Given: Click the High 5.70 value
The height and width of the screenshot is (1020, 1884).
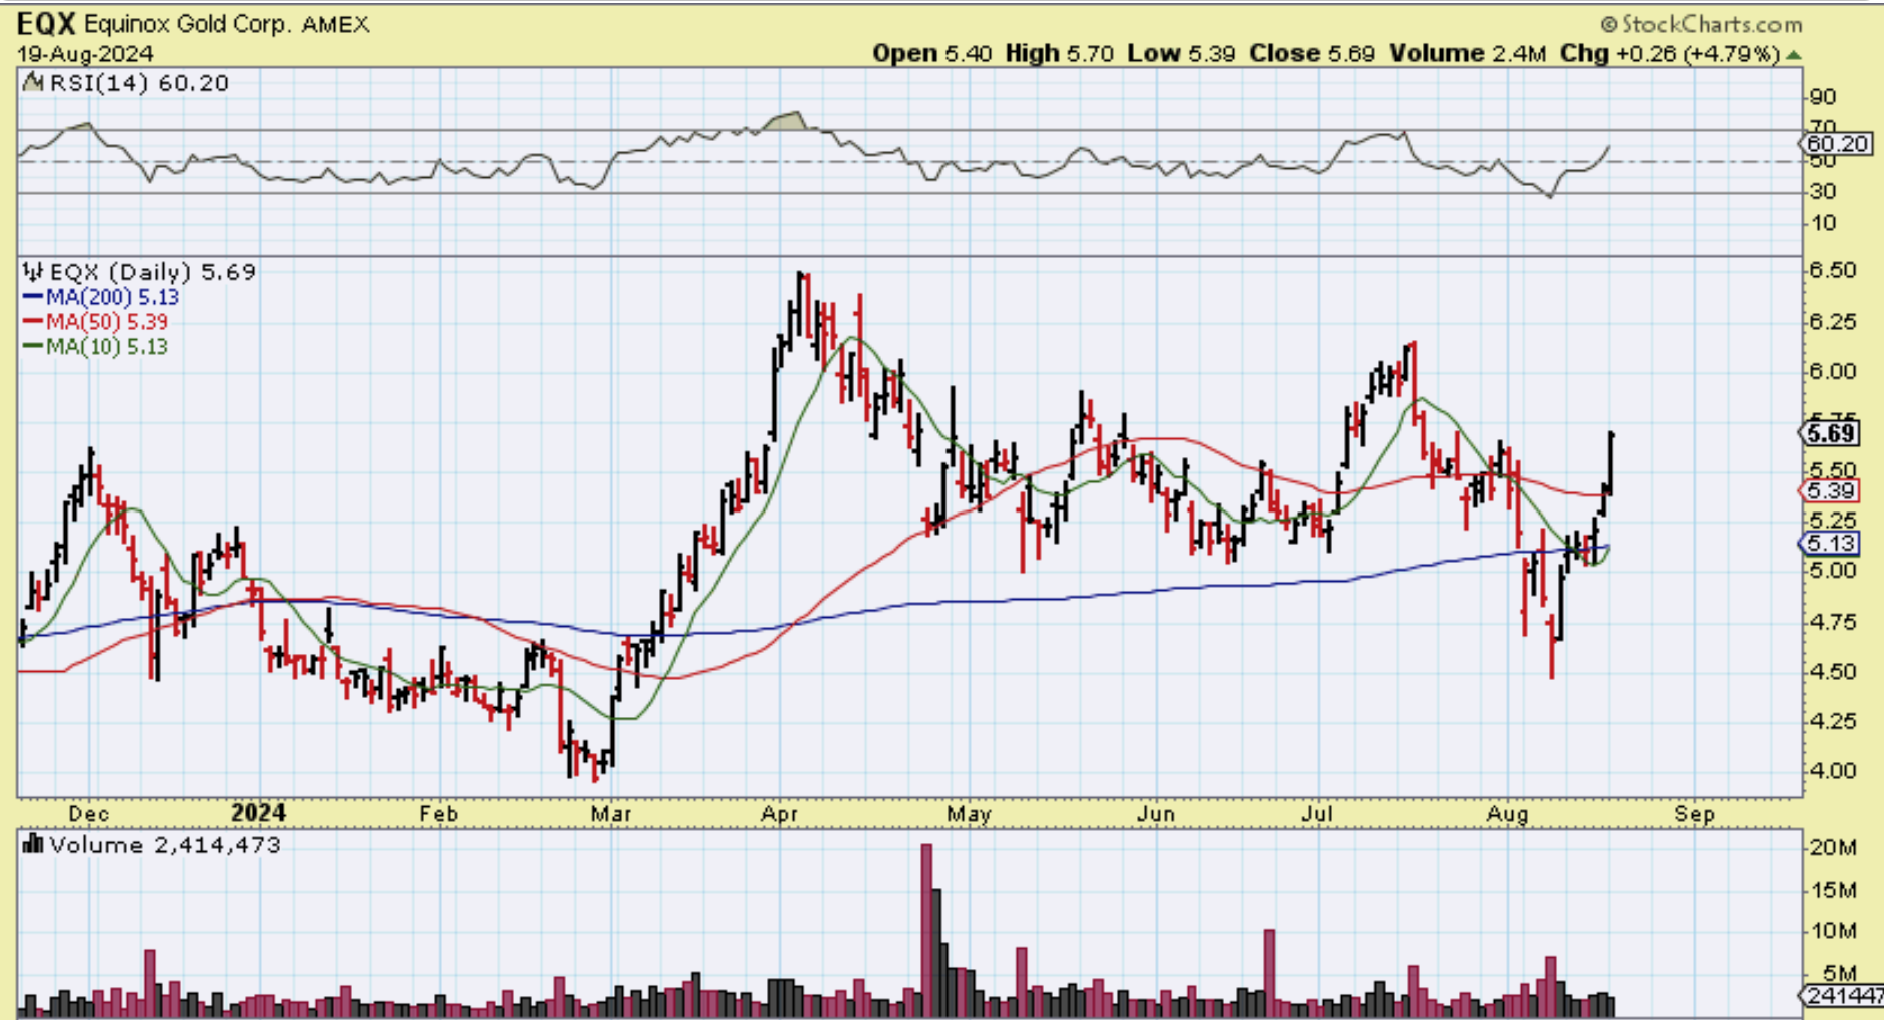Looking at the screenshot, I should (1059, 53).
